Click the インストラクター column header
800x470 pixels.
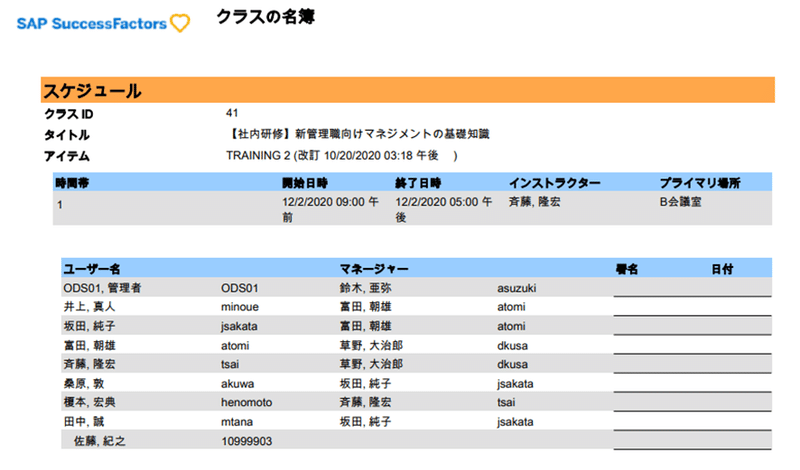click(555, 183)
